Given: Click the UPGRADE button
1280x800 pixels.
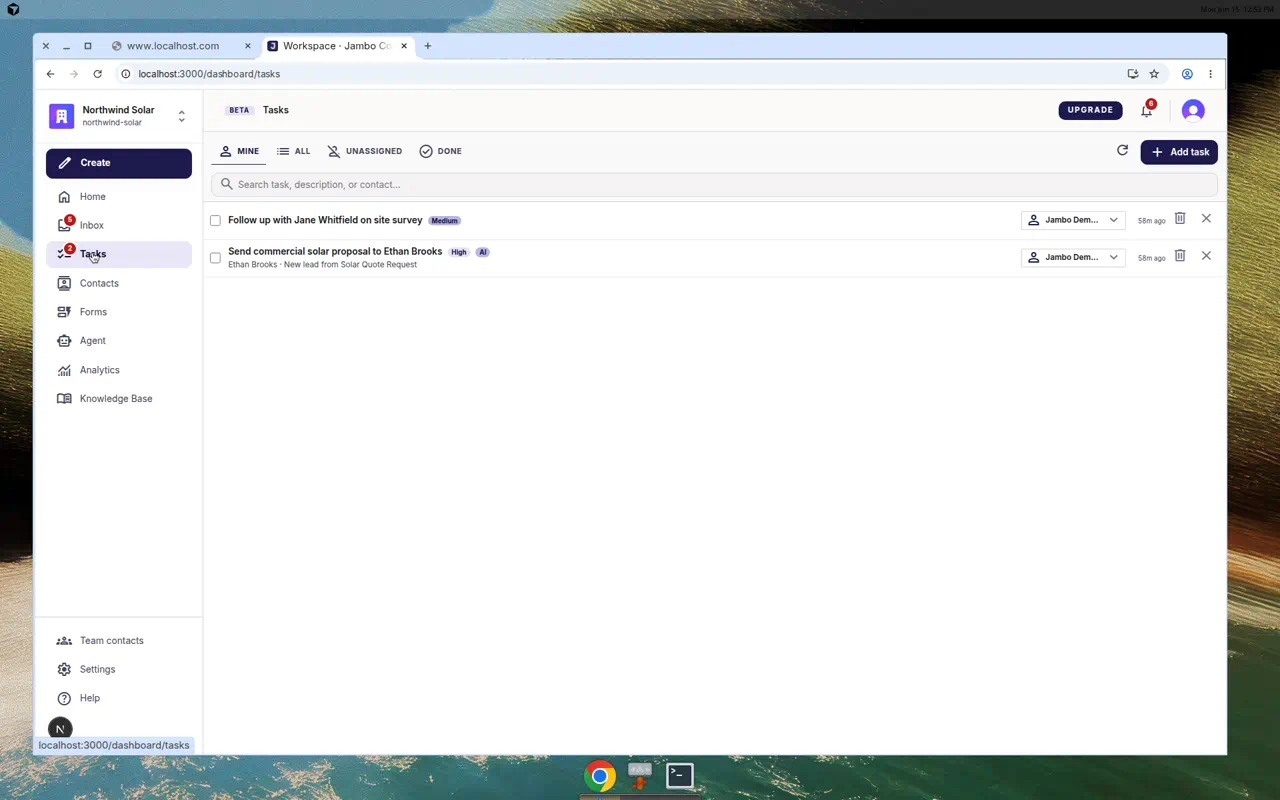Looking at the screenshot, I should click(1090, 110).
